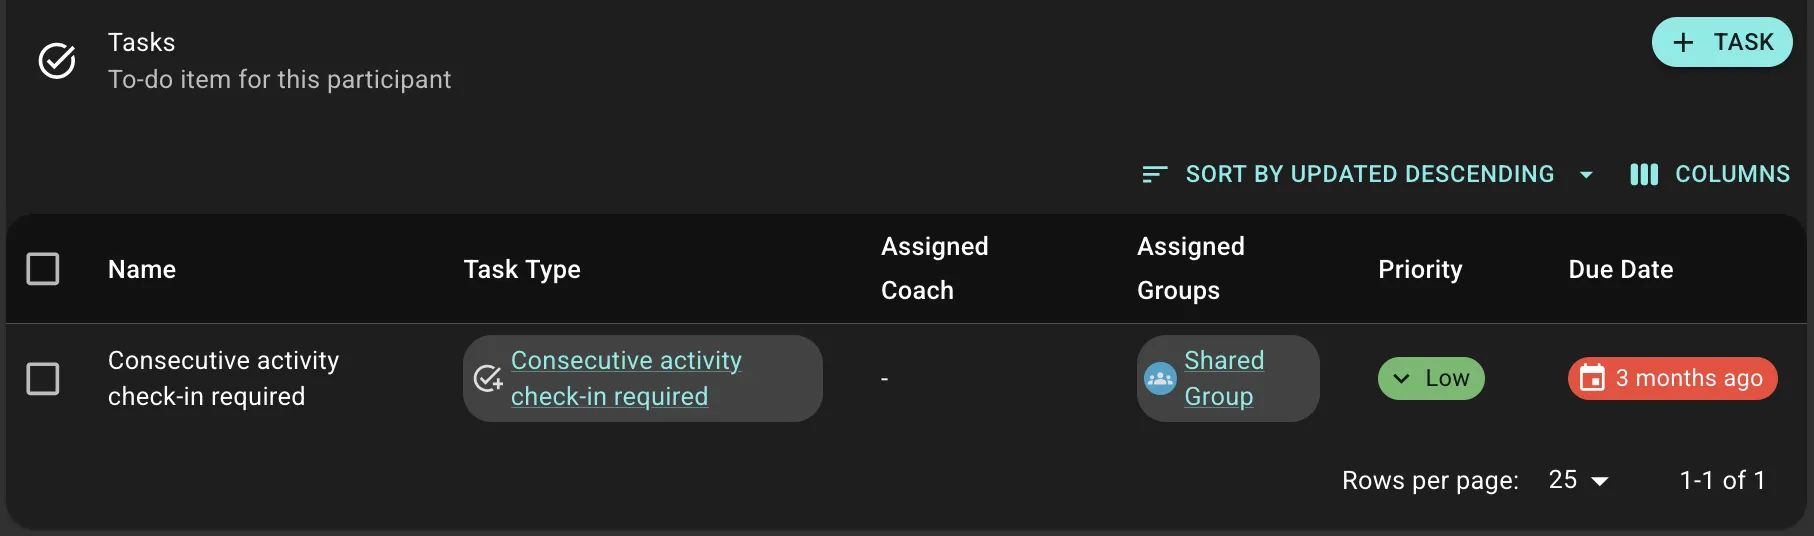Open the Low priority dropdown
Viewport: 1814px width, 536px height.
point(1432,378)
